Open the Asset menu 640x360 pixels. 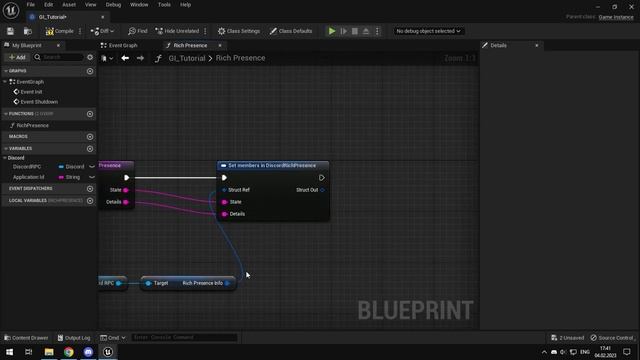69,5
